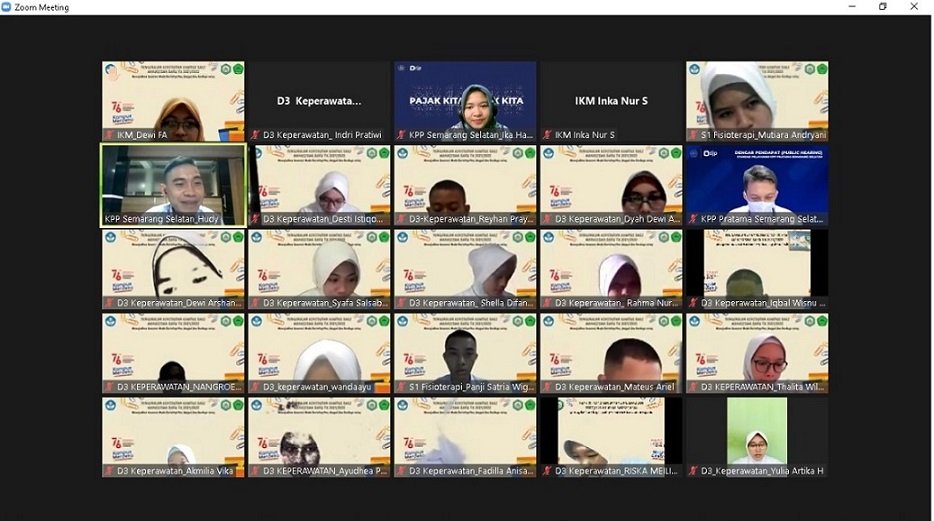Click muted mic icon beside RISKA MELI's name
The width and height of the screenshot is (934, 521).
coord(547,471)
